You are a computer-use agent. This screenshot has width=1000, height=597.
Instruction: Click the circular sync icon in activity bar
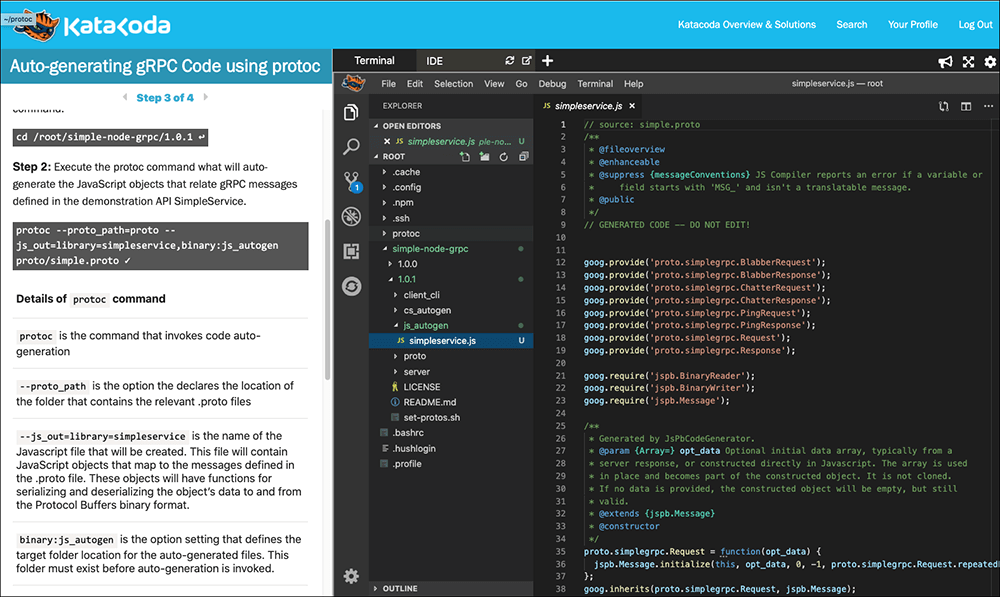(x=351, y=286)
